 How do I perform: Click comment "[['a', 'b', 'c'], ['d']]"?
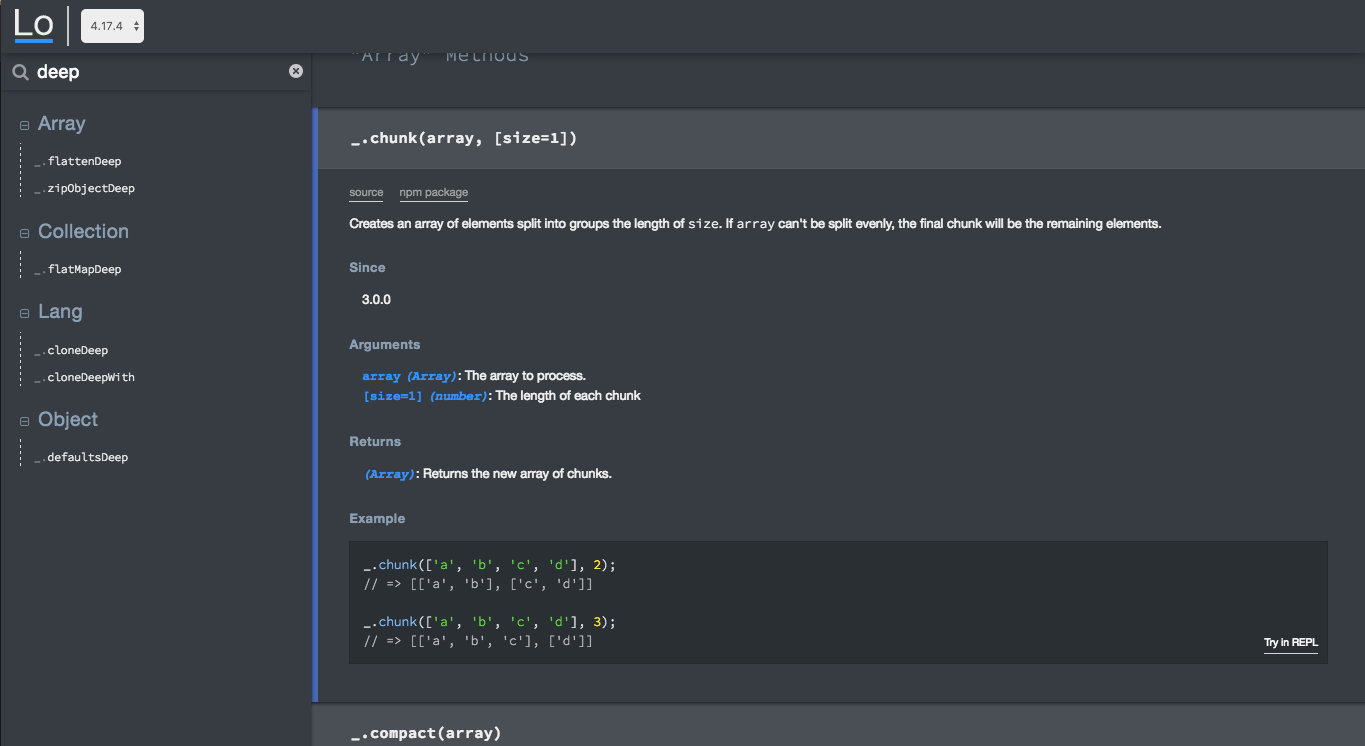coord(502,640)
